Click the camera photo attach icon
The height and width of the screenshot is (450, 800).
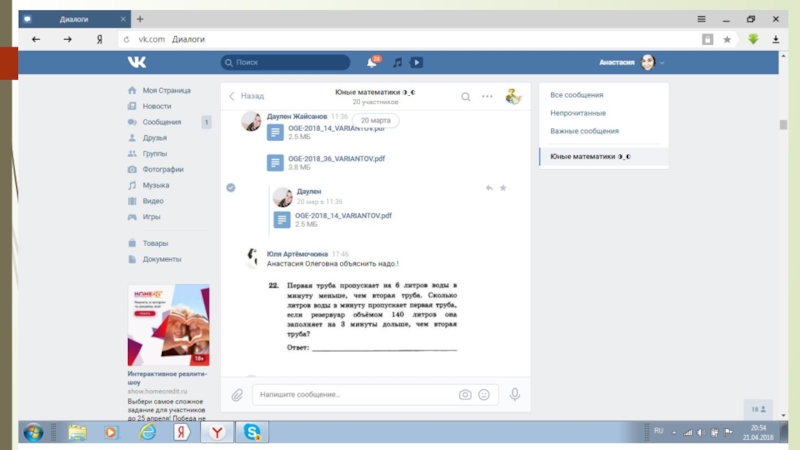[x=465, y=395]
